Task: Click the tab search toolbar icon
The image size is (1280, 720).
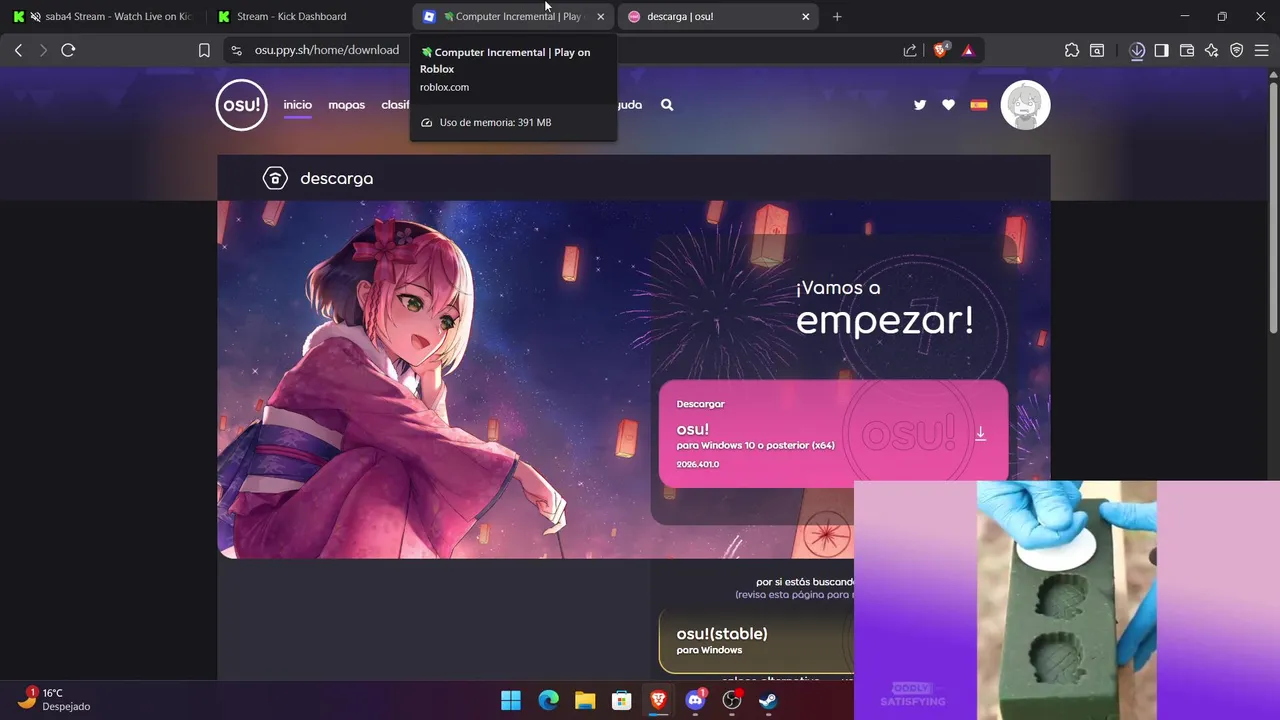Action: pos(1097,50)
